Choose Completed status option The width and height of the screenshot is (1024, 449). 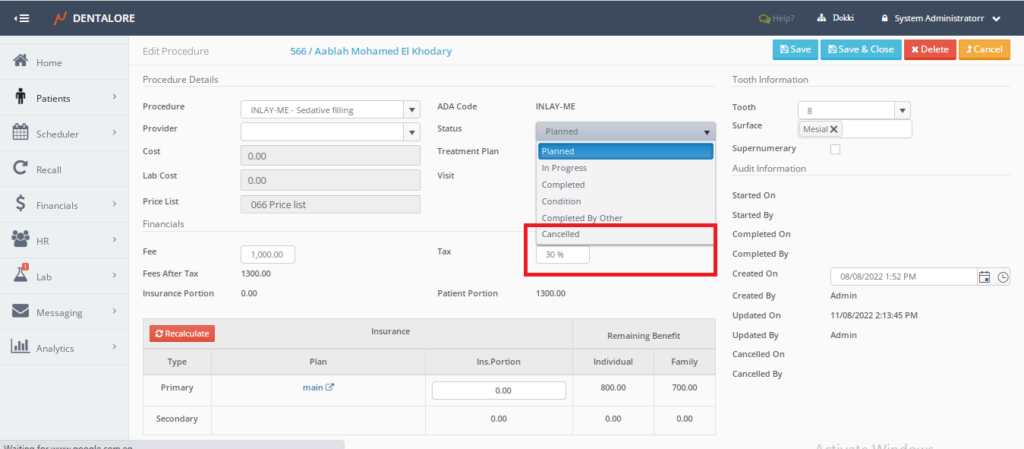coord(563,185)
